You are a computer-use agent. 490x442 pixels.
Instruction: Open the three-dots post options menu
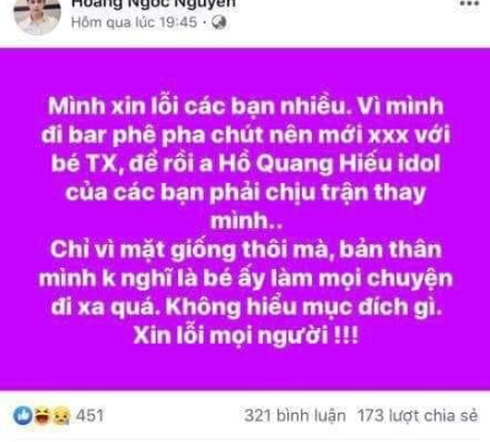pyautogui.click(x=469, y=4)
